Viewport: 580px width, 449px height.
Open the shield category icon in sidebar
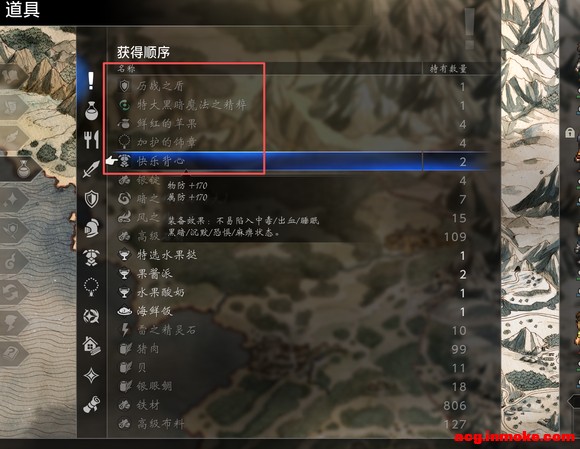pyautogui.click(x=91, y=199)
